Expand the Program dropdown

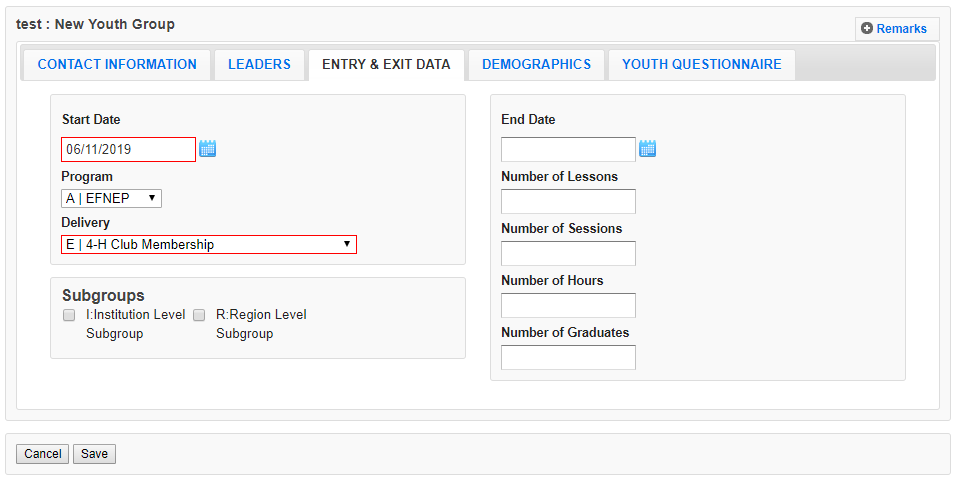(x=111, y=198)
